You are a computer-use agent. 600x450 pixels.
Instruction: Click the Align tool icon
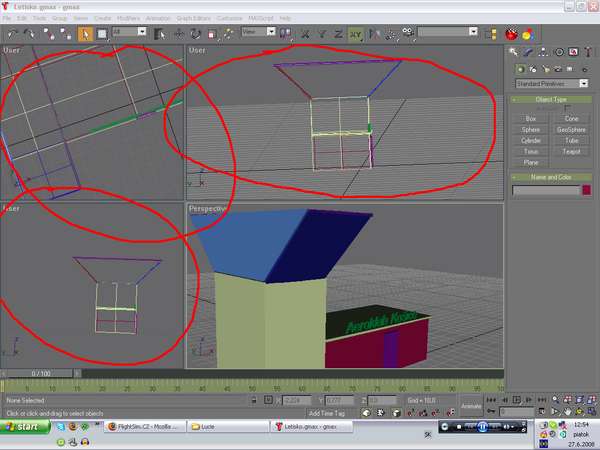[408, 33]
